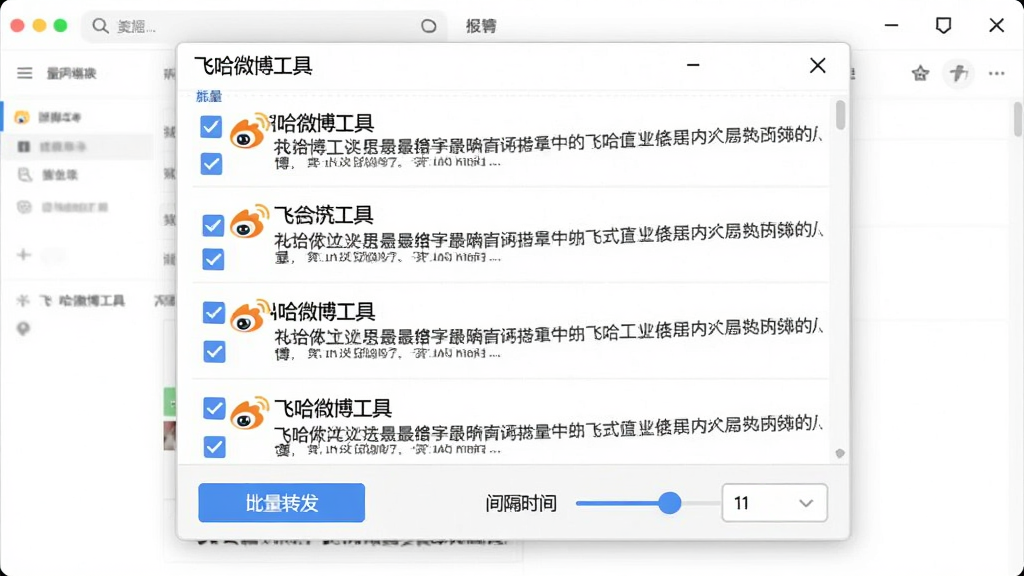1024x576 pixels.
Task: Select the Weibo icon item in the sidebar
Action: (22, 117)
